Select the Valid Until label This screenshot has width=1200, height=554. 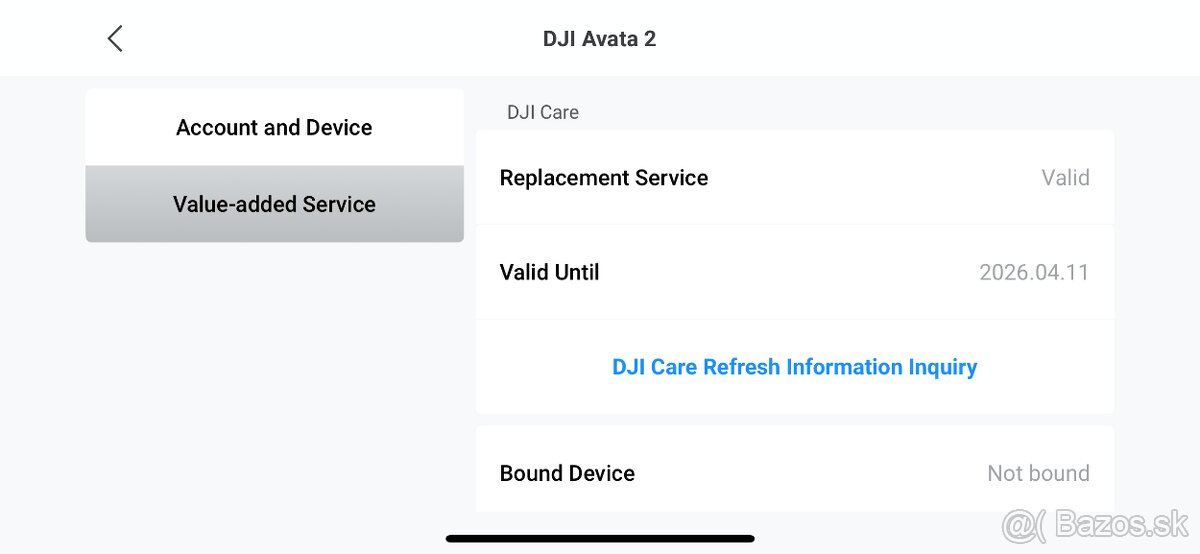(549, 272)
